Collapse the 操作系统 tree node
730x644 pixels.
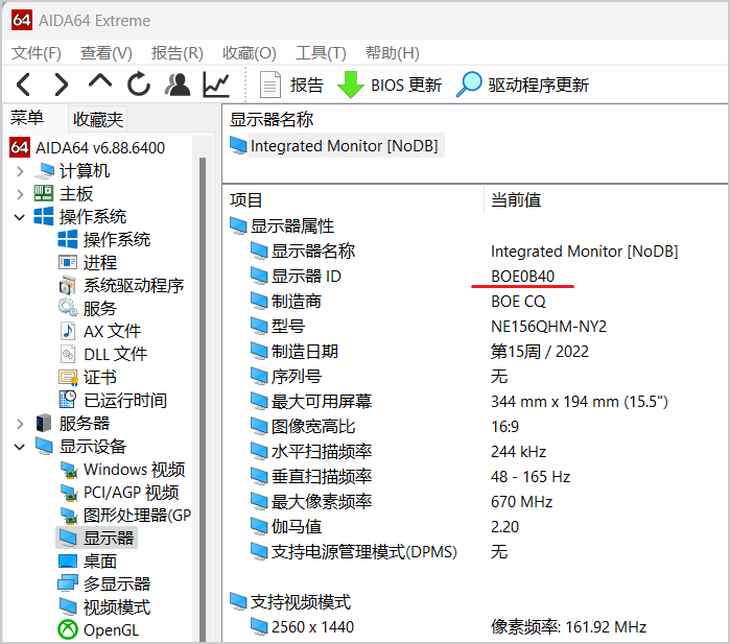click(x=20, y=217)
